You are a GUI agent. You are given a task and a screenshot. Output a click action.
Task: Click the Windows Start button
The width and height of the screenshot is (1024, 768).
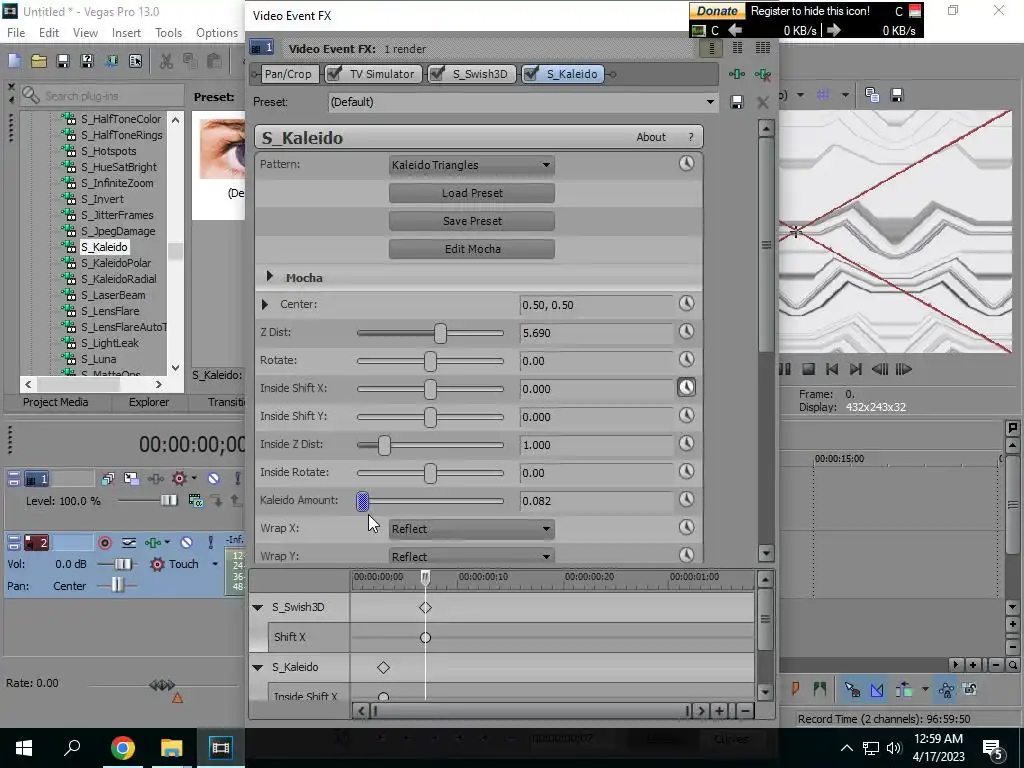[x=24, y=748]
